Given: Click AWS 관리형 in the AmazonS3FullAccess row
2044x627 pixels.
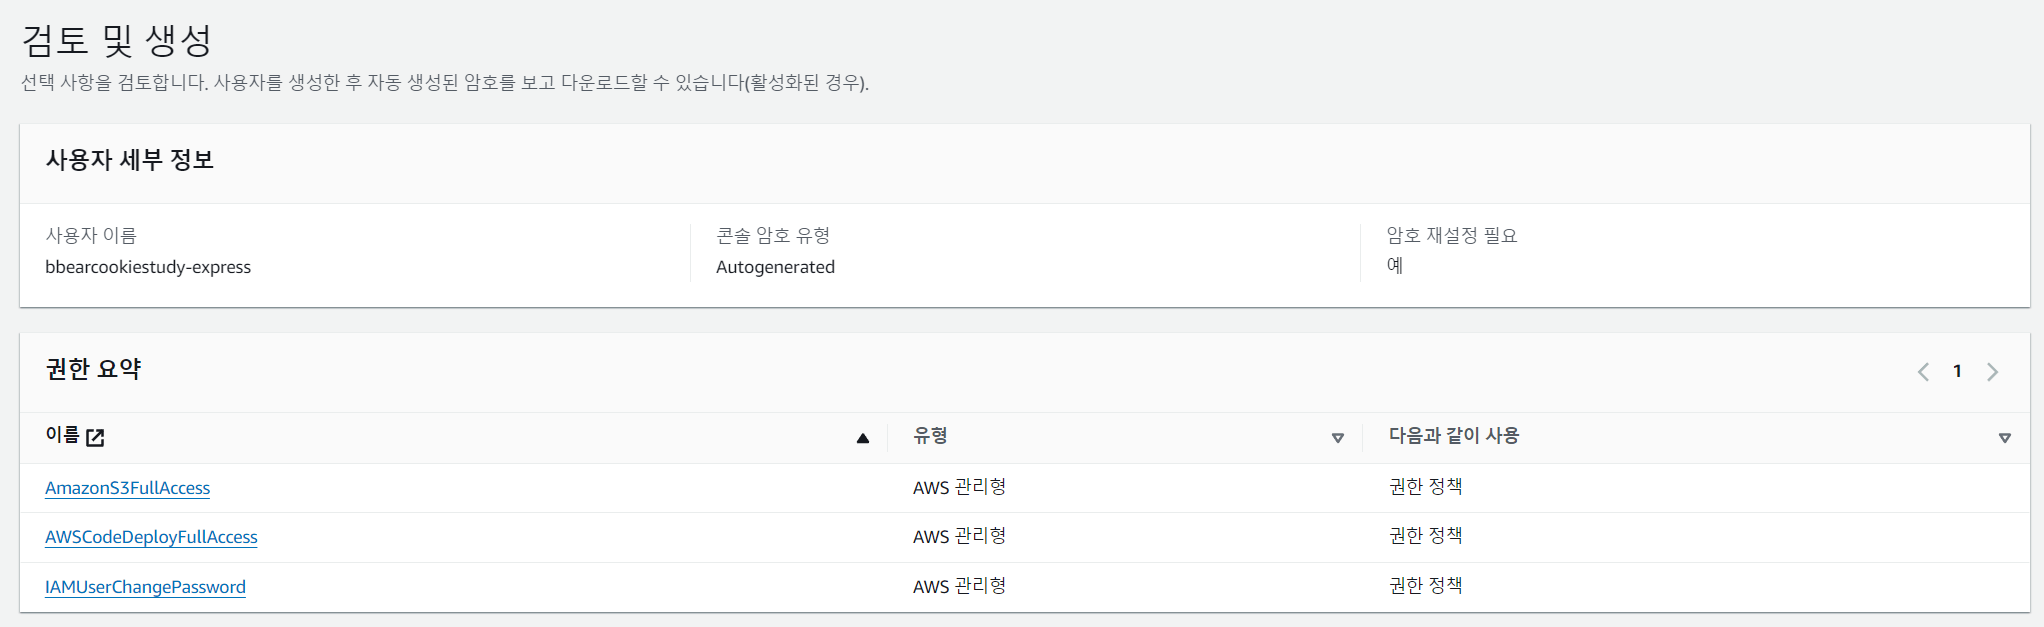Looking at the screenshot, I should [959, 487].
